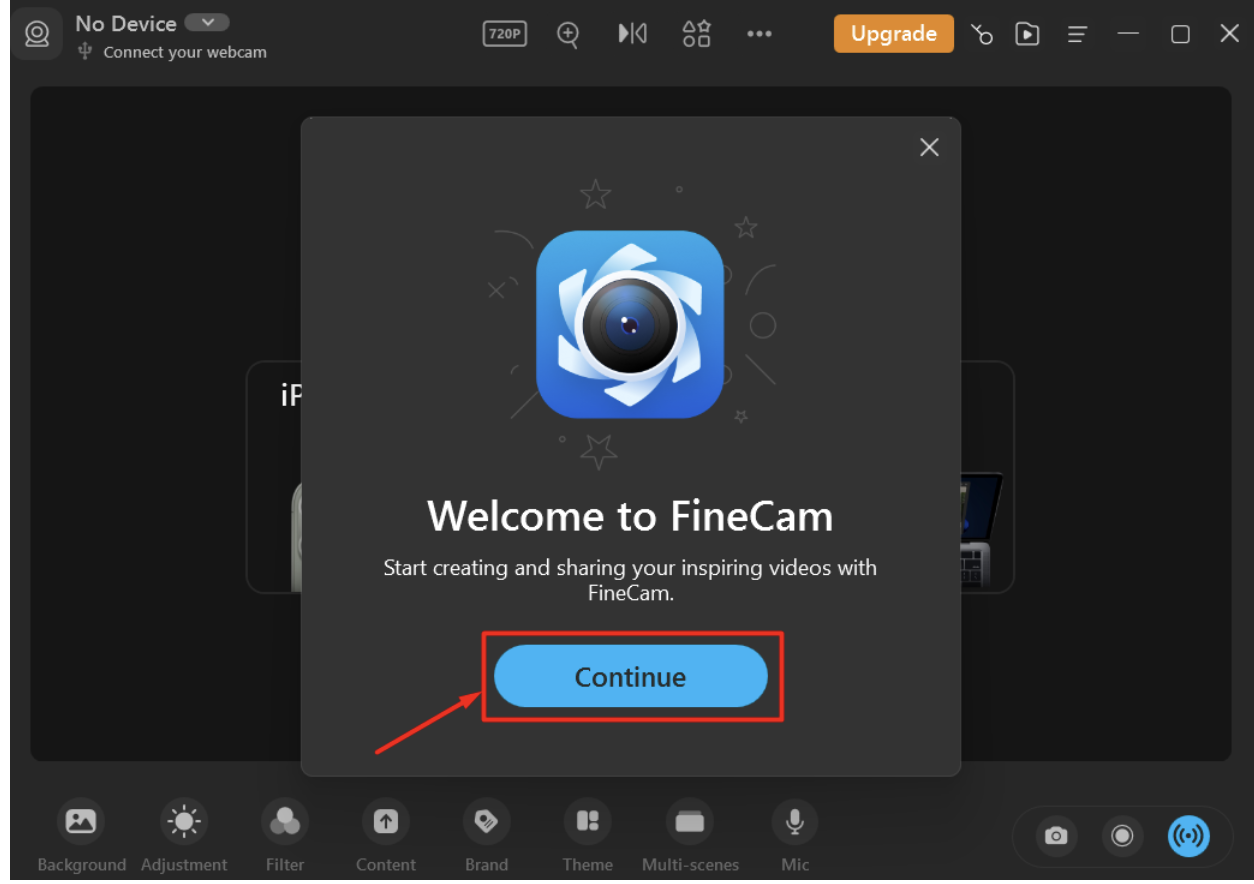Close the Welcome to FineCam dialog

(x=929, y=148)
